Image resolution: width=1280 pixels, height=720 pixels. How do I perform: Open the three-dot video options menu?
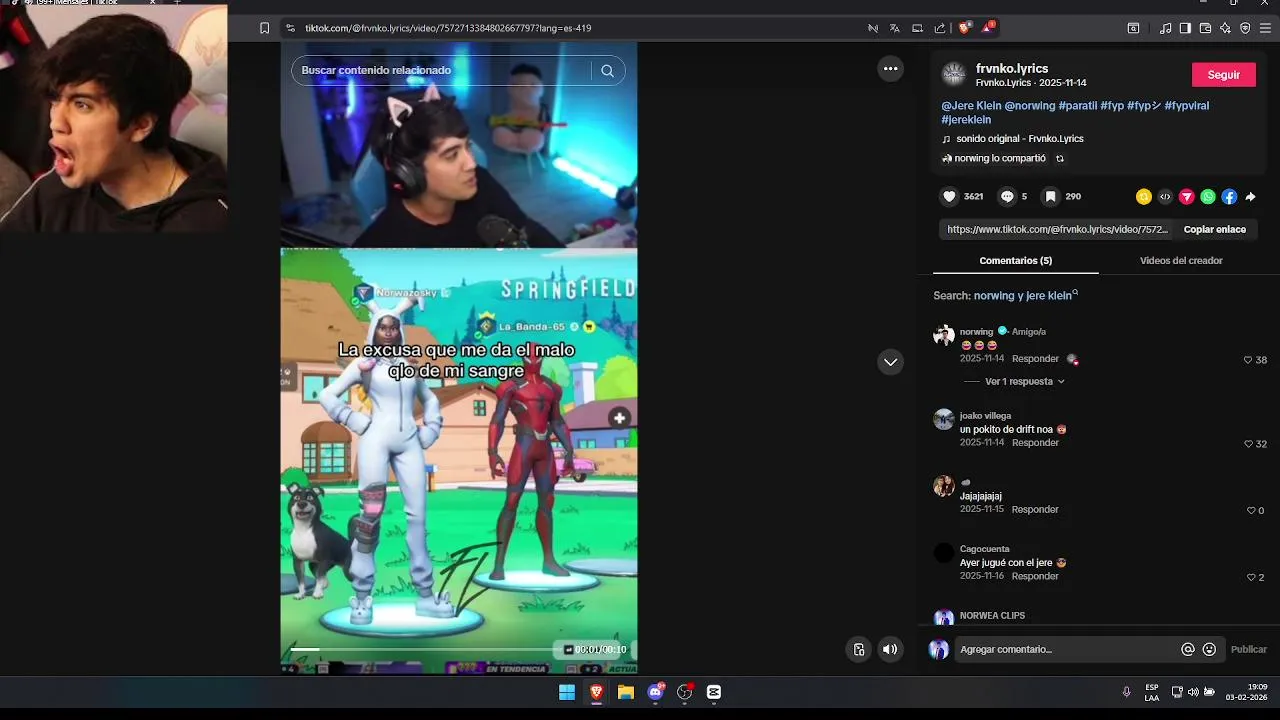[890, 69]
